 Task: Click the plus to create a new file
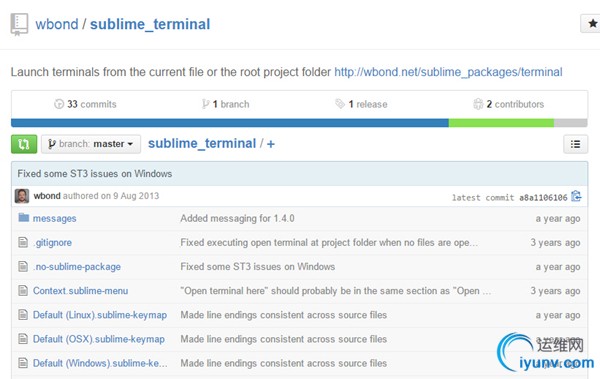click(x=271, y=144)
